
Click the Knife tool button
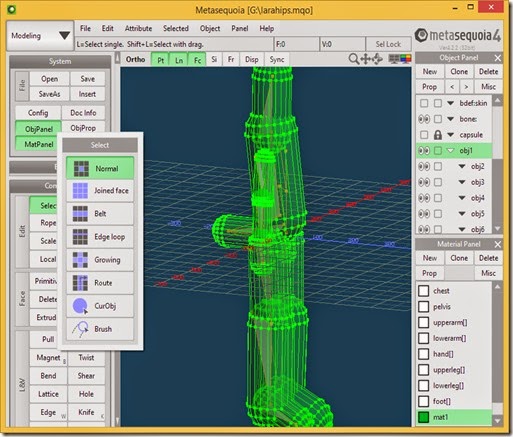click(x=86, y=412)
